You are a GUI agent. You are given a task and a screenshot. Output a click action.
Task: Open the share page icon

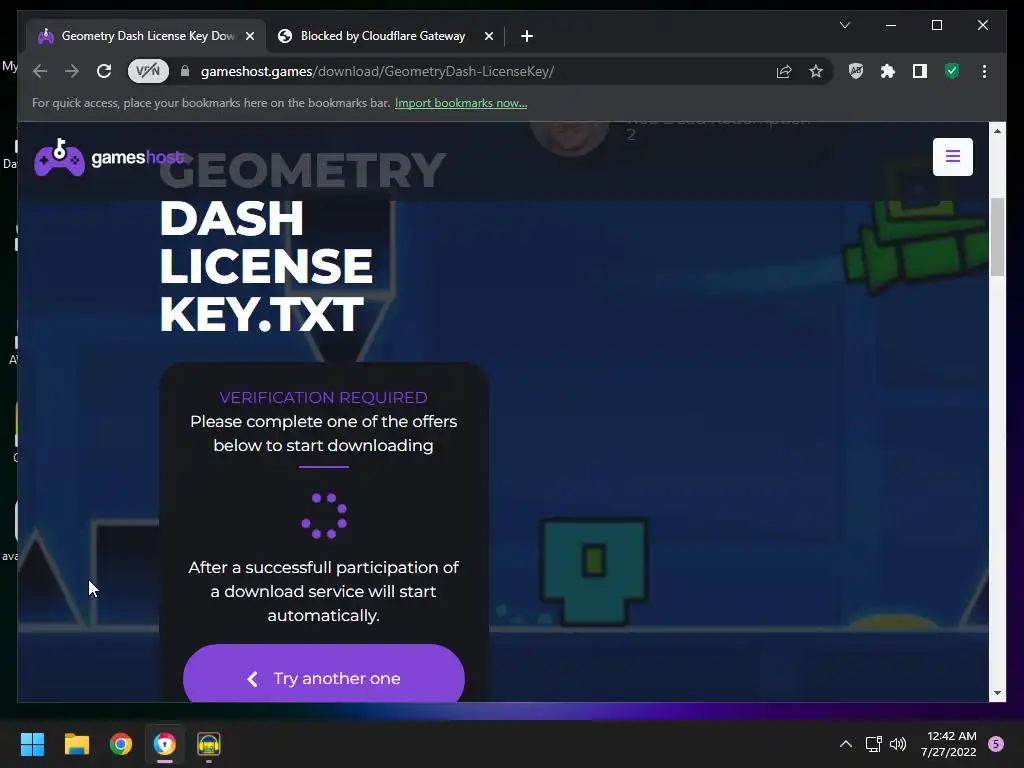(x=784, y=71)
